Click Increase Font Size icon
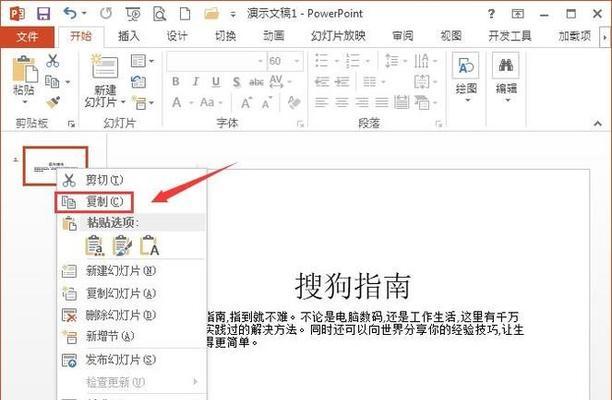Image resolution: width=612 pixels, height=400 pixels. tap(246, 103)
